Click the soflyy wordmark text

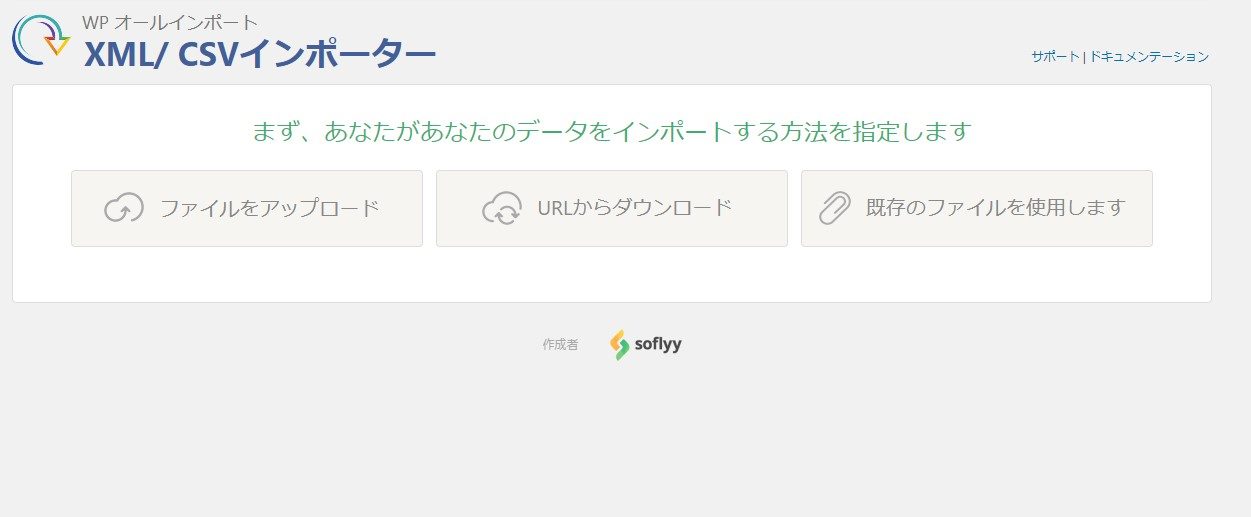click(658, 346)
